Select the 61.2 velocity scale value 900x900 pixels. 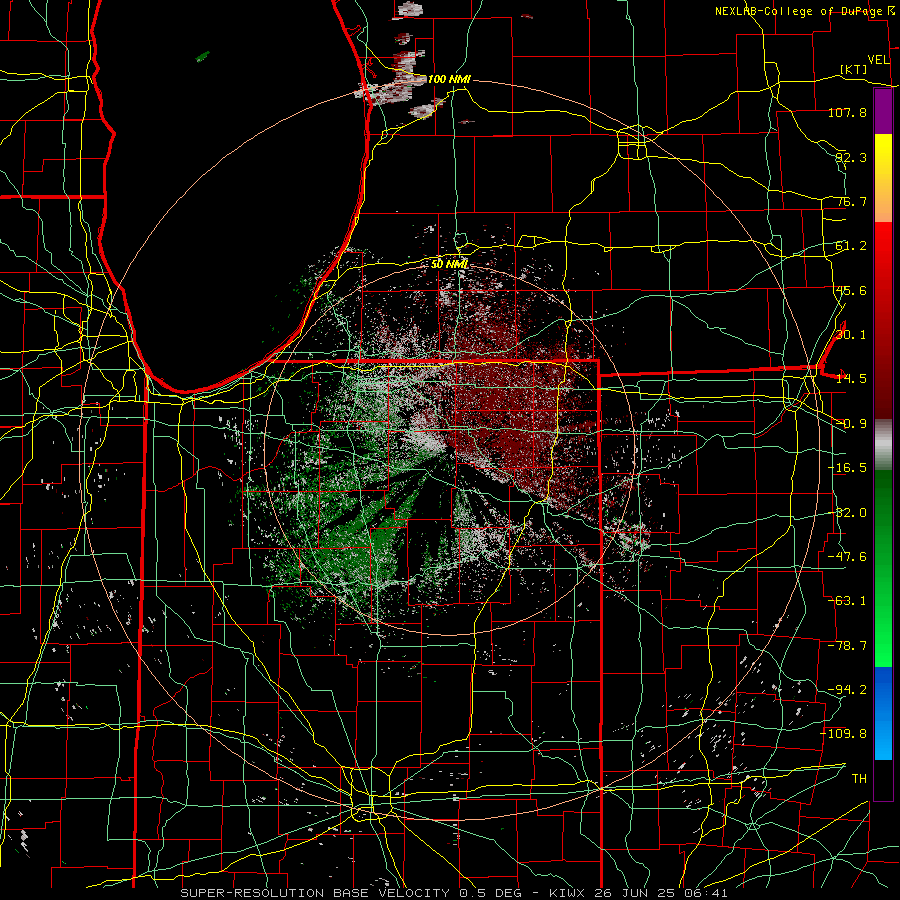851,246
